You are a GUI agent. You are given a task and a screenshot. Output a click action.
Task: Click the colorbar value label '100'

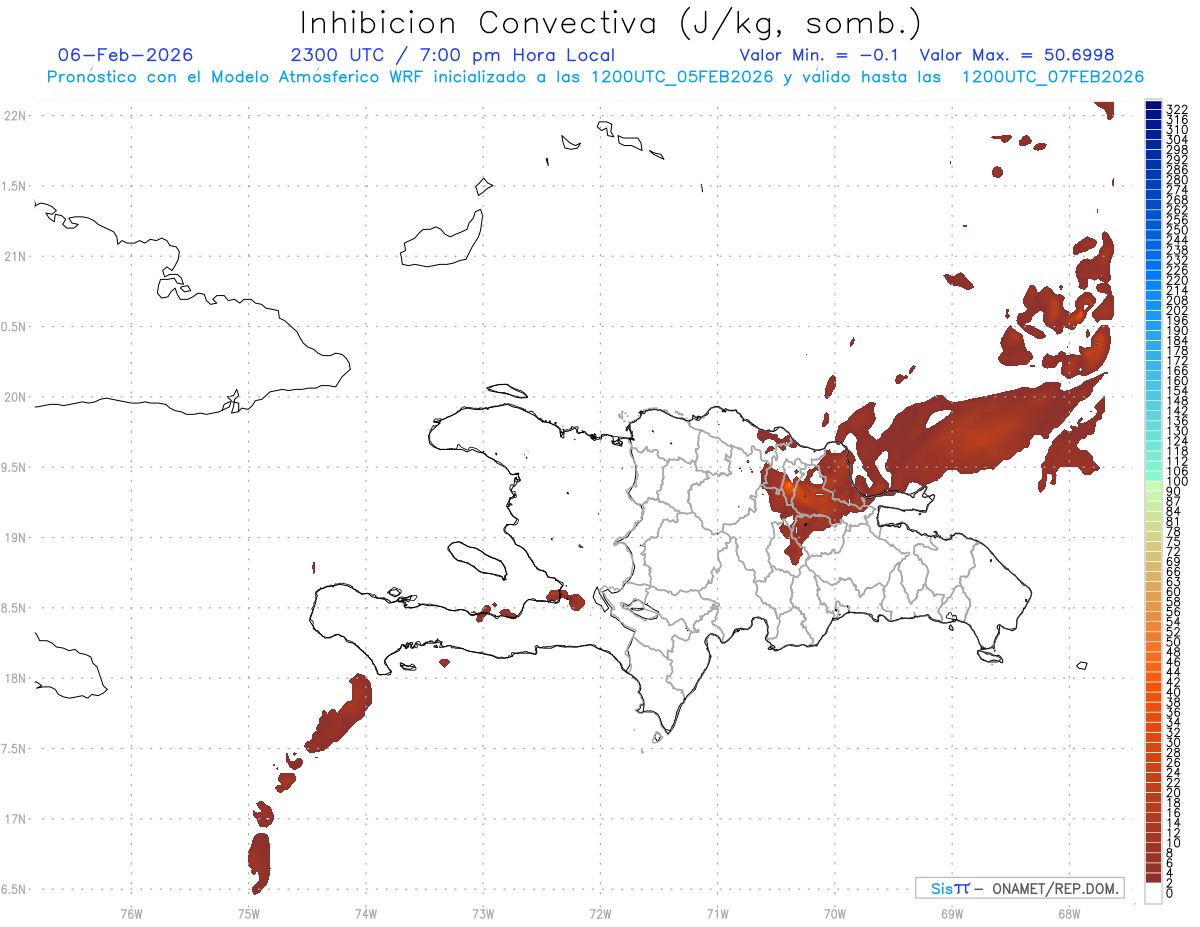click(1177, 482)
